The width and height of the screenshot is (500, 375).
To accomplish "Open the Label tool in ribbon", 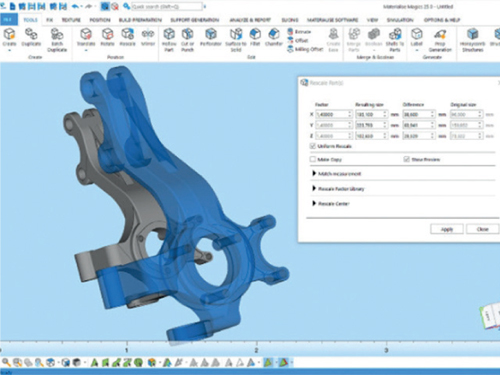I will (417, 37).
